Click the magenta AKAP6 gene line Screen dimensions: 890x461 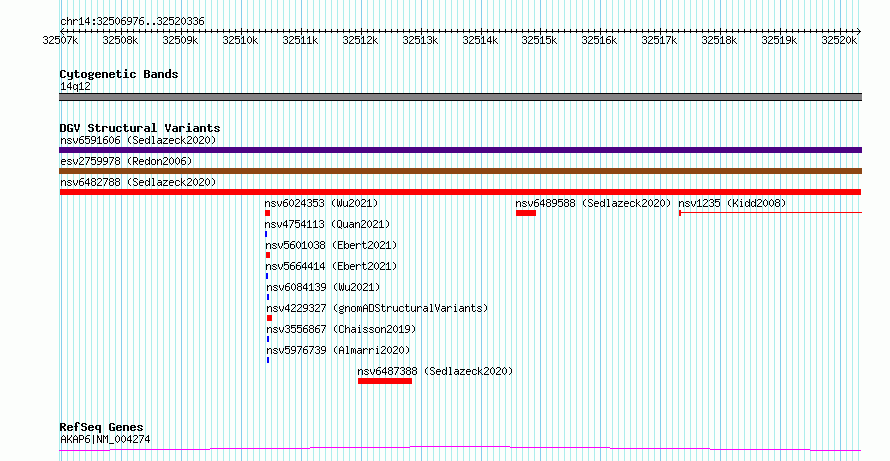[460, 449]
